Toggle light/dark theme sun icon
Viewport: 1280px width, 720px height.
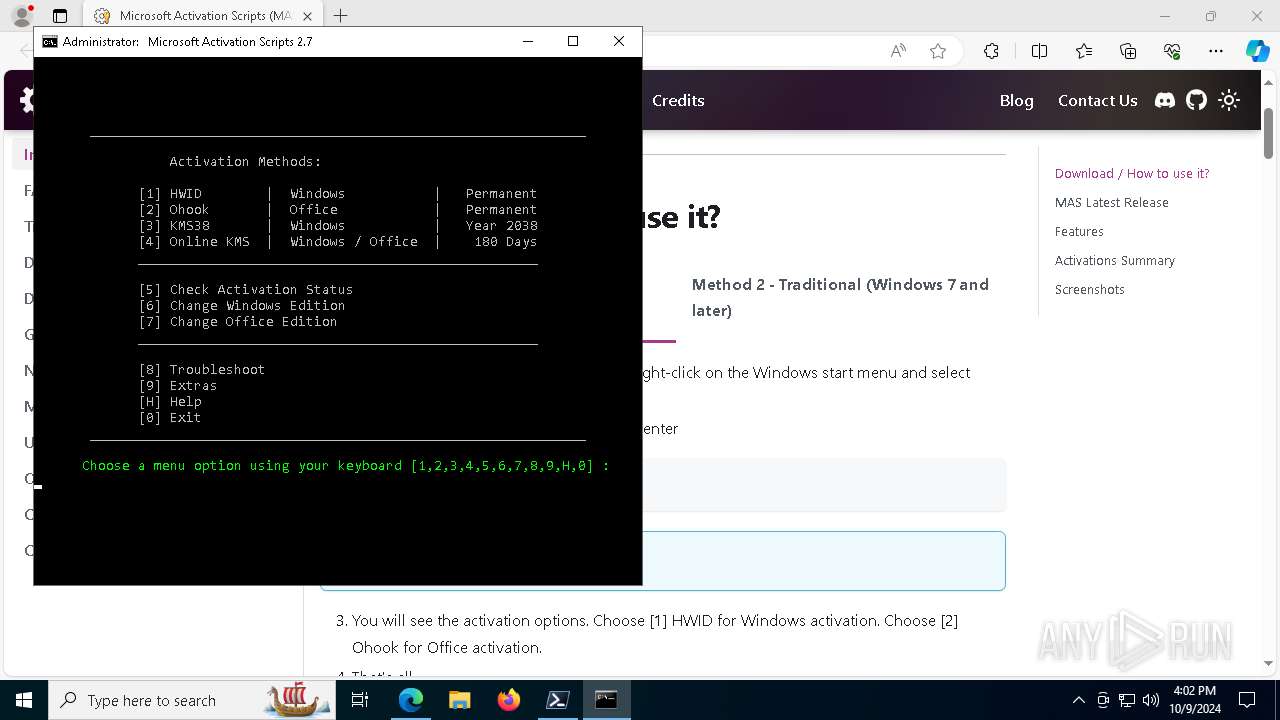1229,100
